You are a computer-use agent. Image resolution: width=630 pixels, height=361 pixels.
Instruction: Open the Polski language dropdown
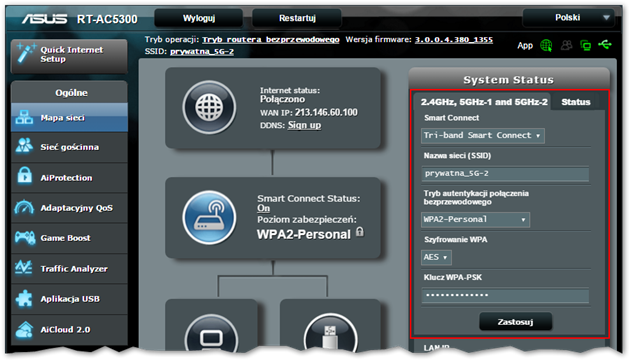[568, 18]
